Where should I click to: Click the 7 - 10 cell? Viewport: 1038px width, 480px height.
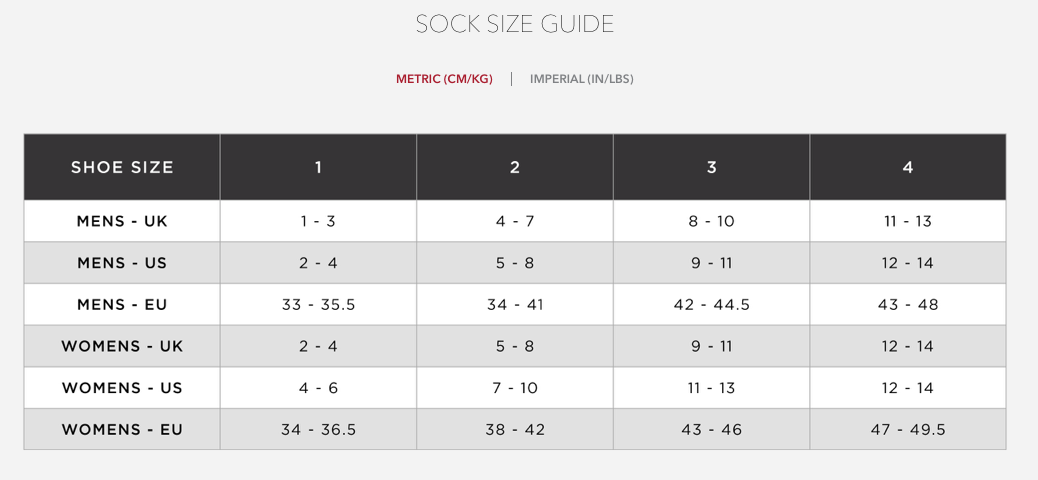(515, 388)
